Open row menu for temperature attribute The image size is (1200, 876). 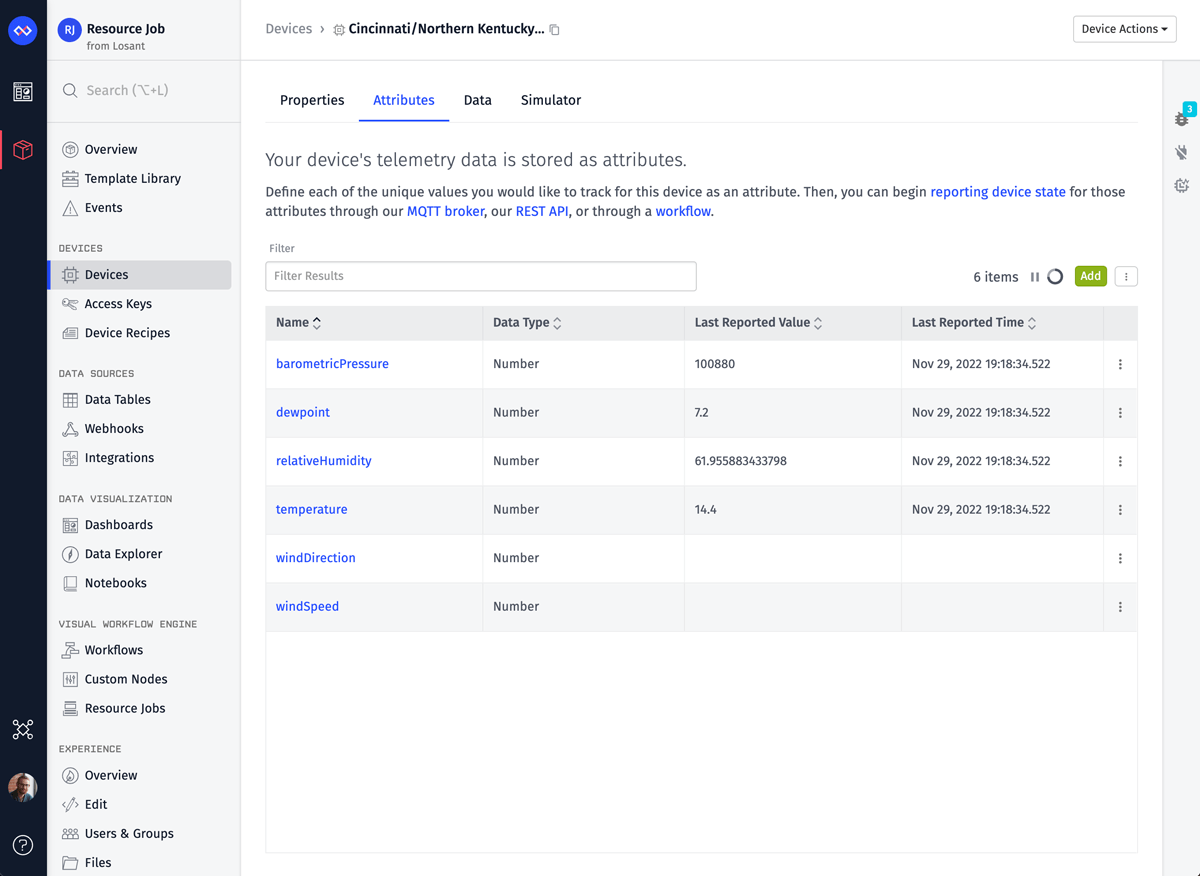(1120, 510)
